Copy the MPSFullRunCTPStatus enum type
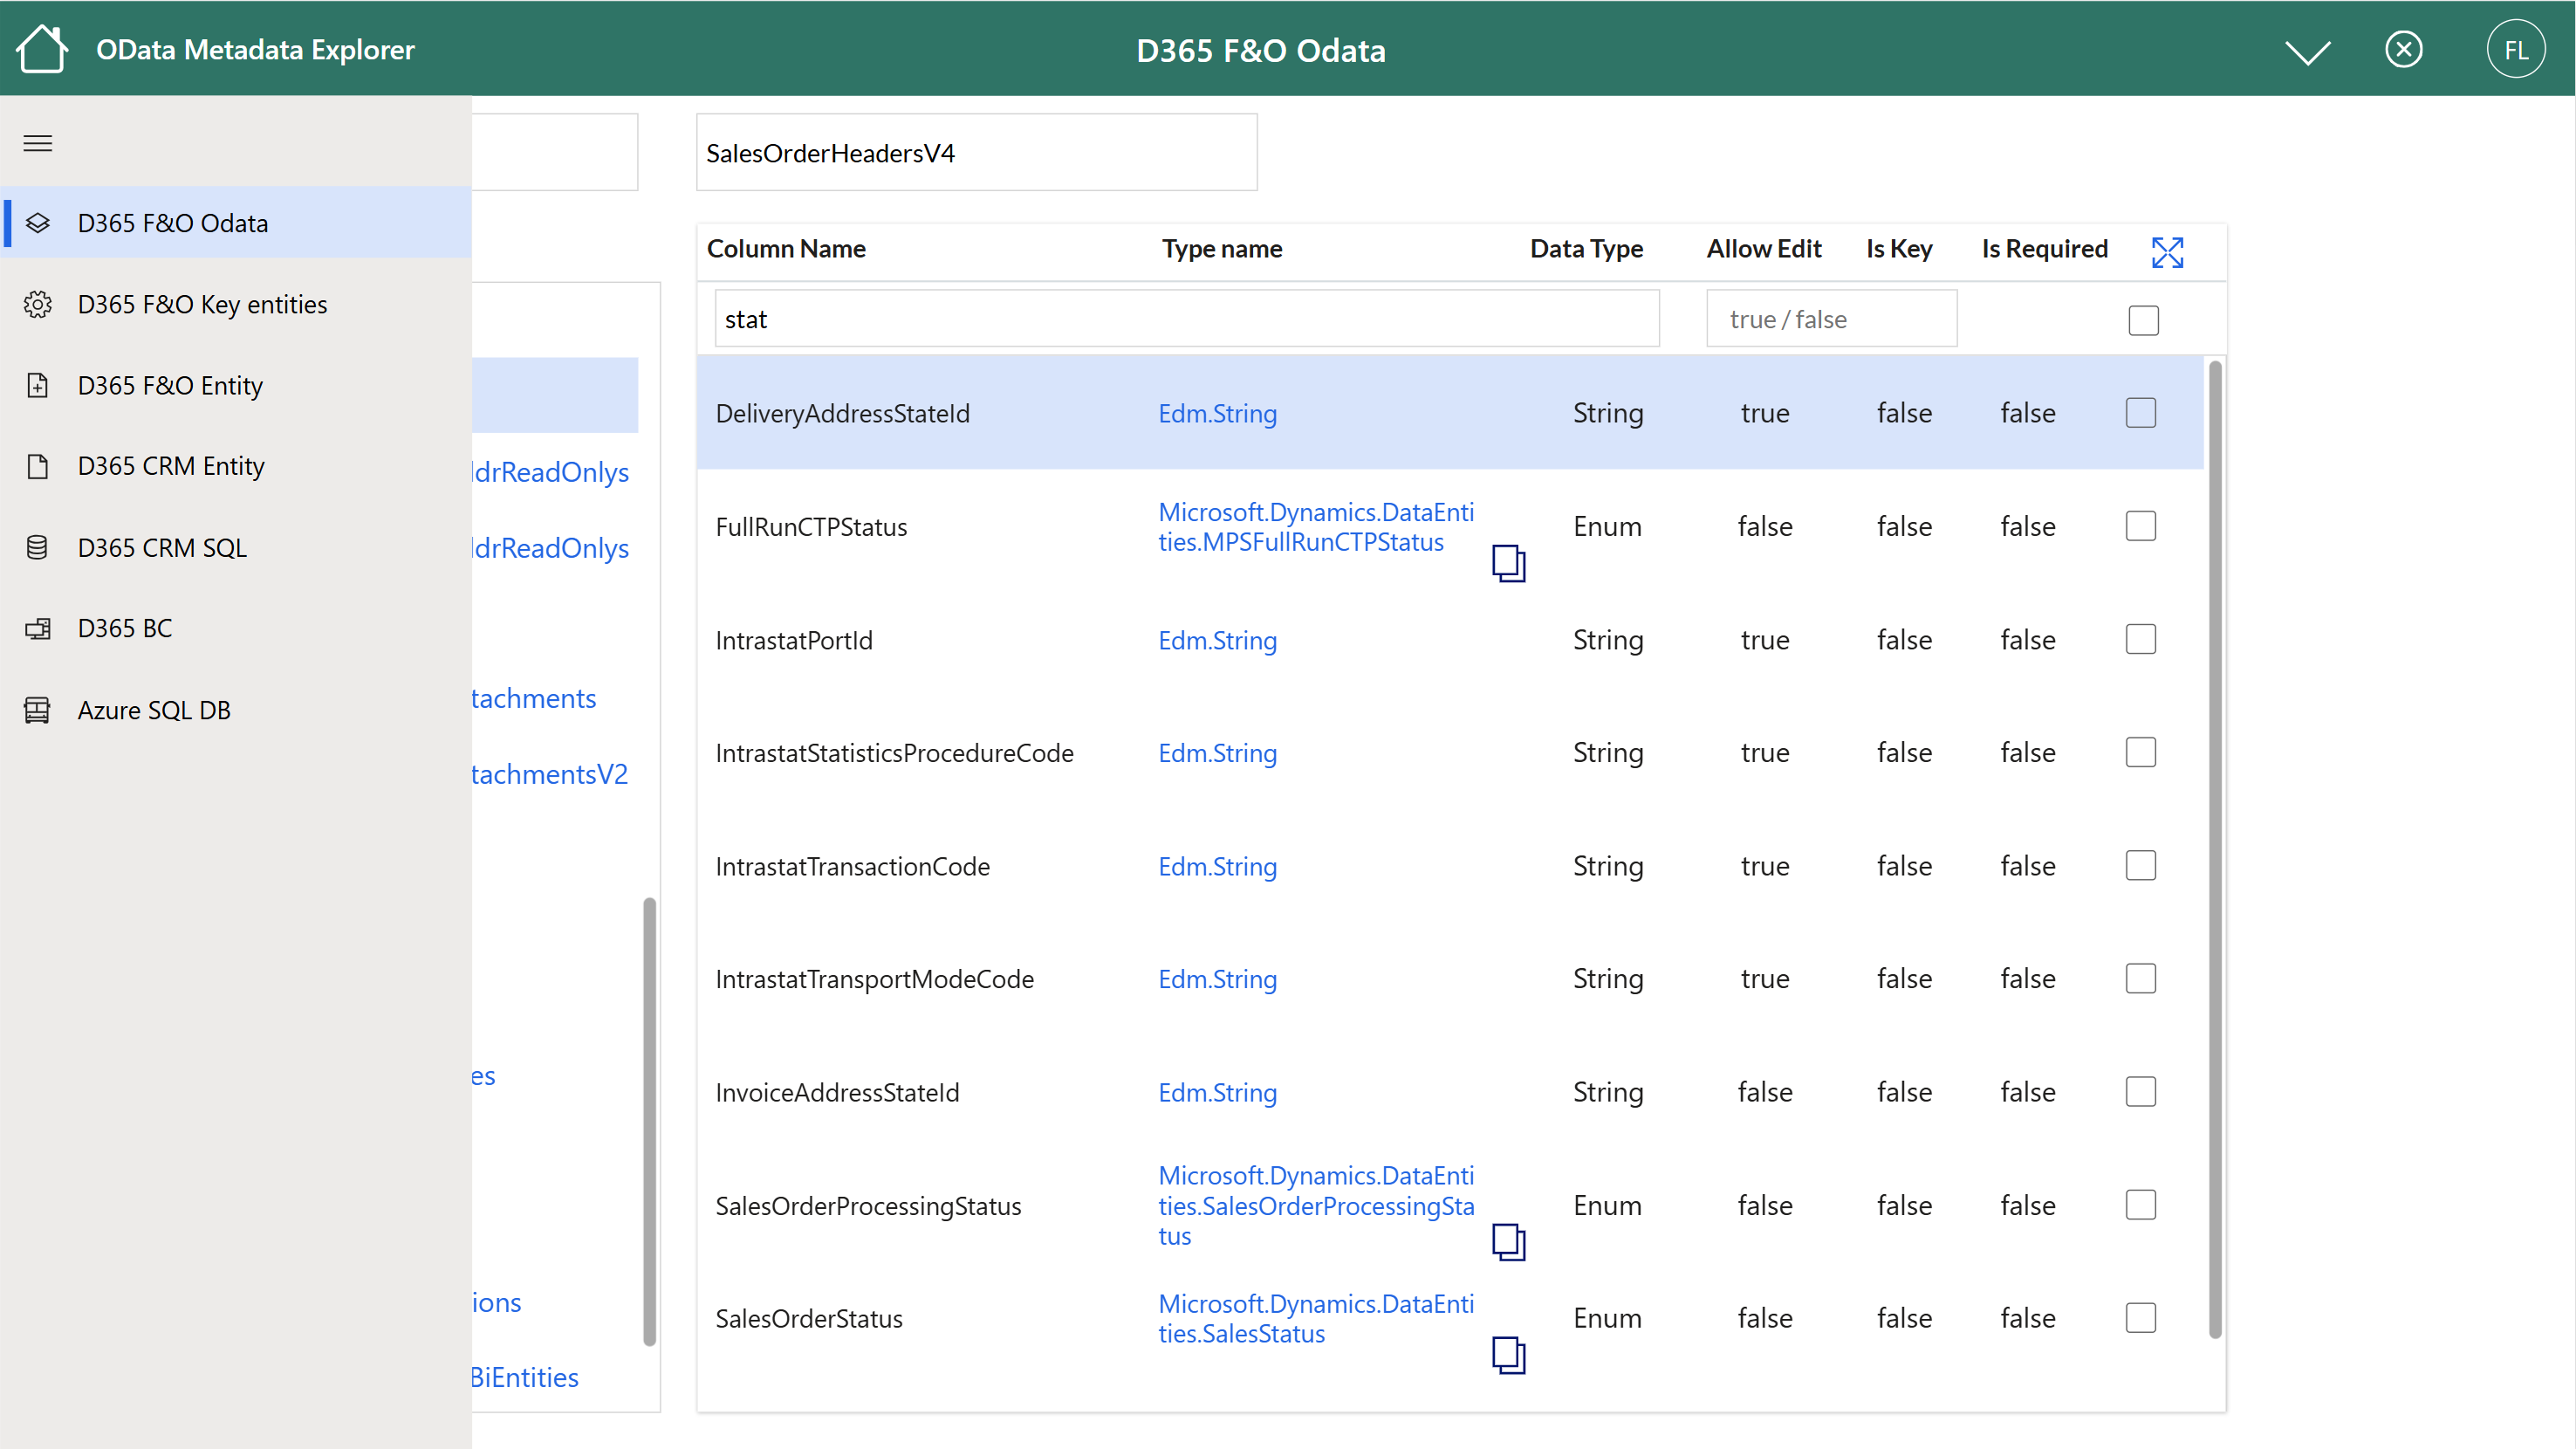This screenshot has width=2576, height=1449. tap(1509, 563)
